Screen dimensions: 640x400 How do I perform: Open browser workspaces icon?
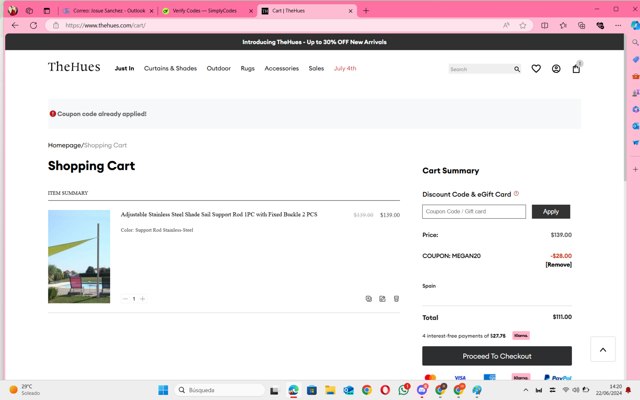point(29,11)
